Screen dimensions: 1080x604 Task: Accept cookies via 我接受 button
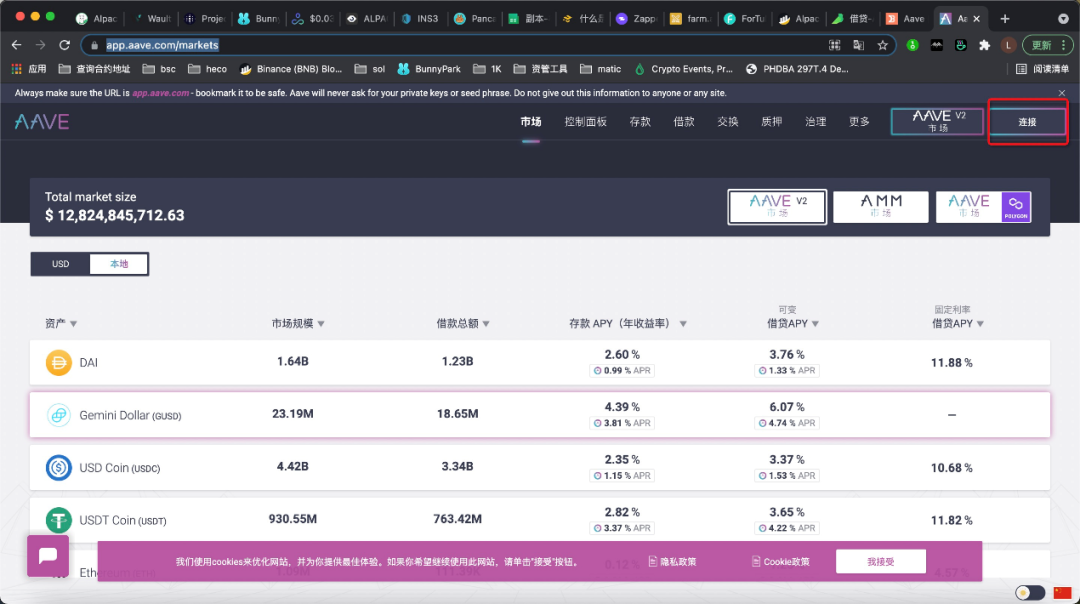click(x=880, y=561)
